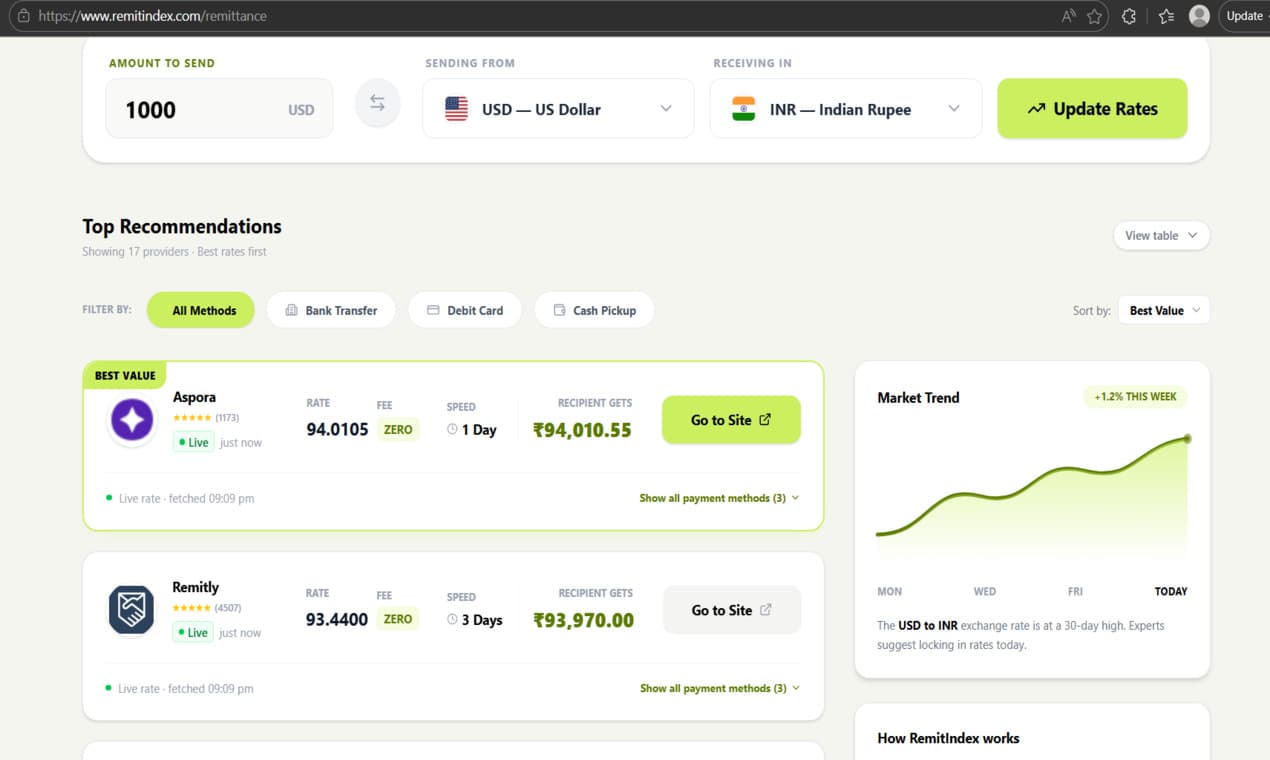The height and width of the screenshot is (760, 1270).
Task: Click the currency swap icon
Action: 377,103
